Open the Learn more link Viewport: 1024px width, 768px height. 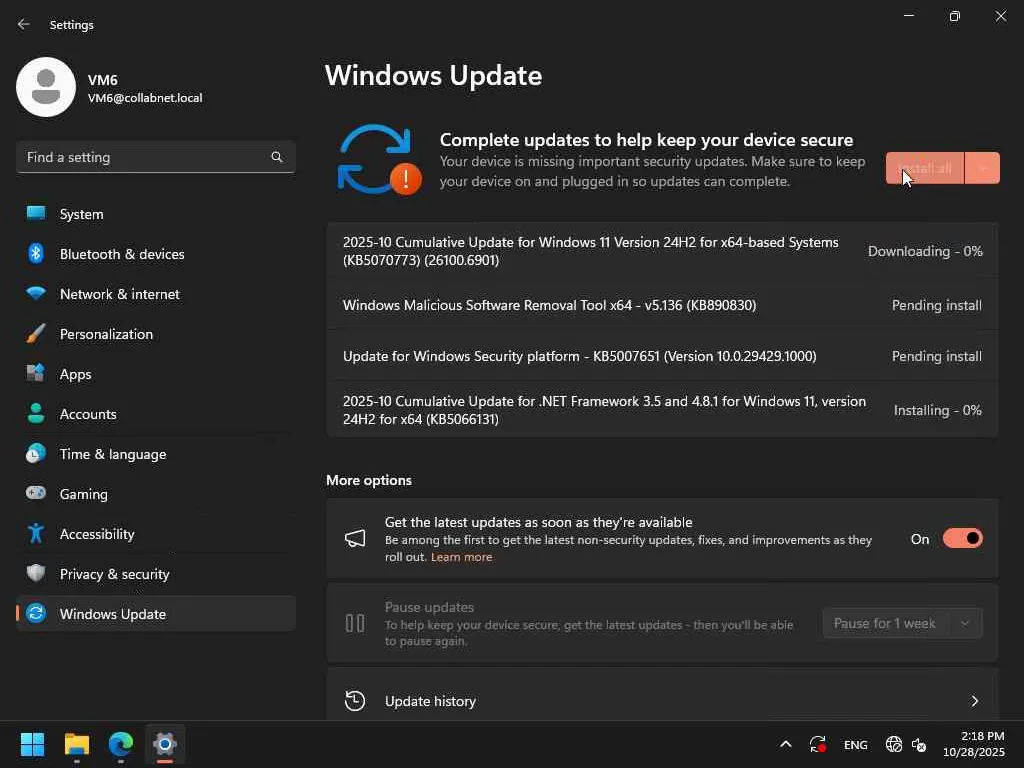[x=462, y=557]
